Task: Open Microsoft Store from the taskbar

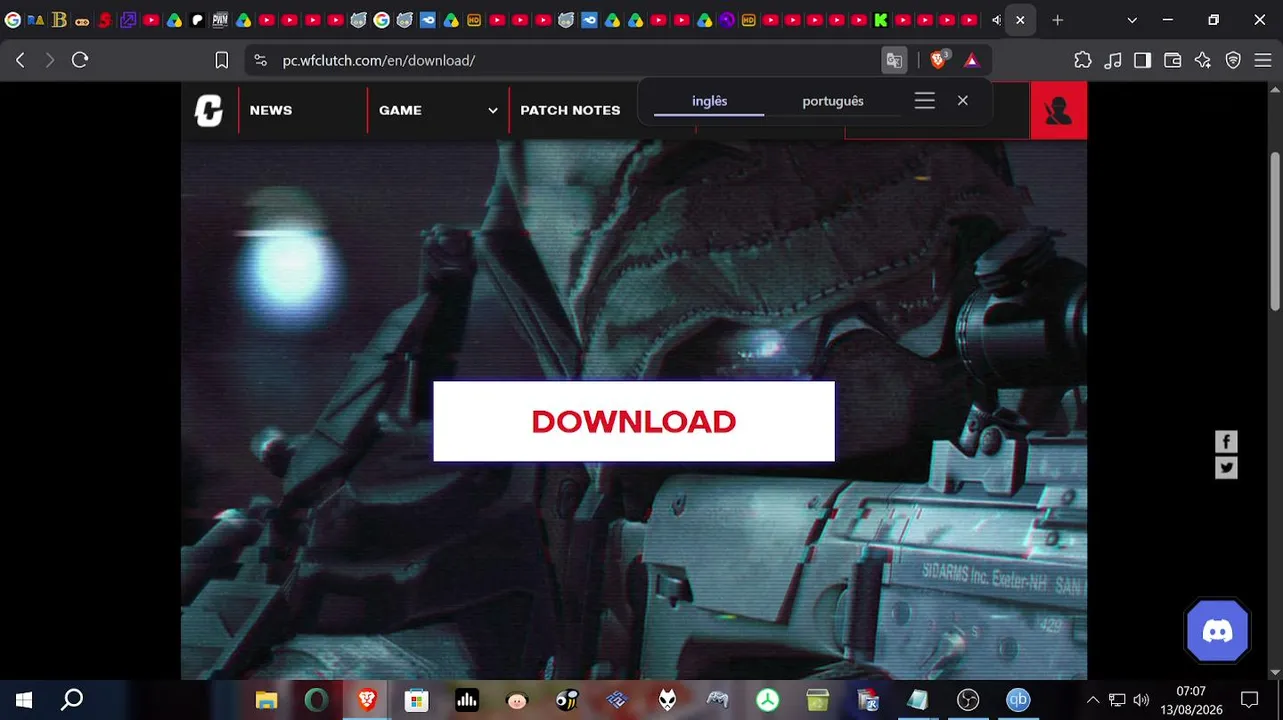Action: [416, 700]
